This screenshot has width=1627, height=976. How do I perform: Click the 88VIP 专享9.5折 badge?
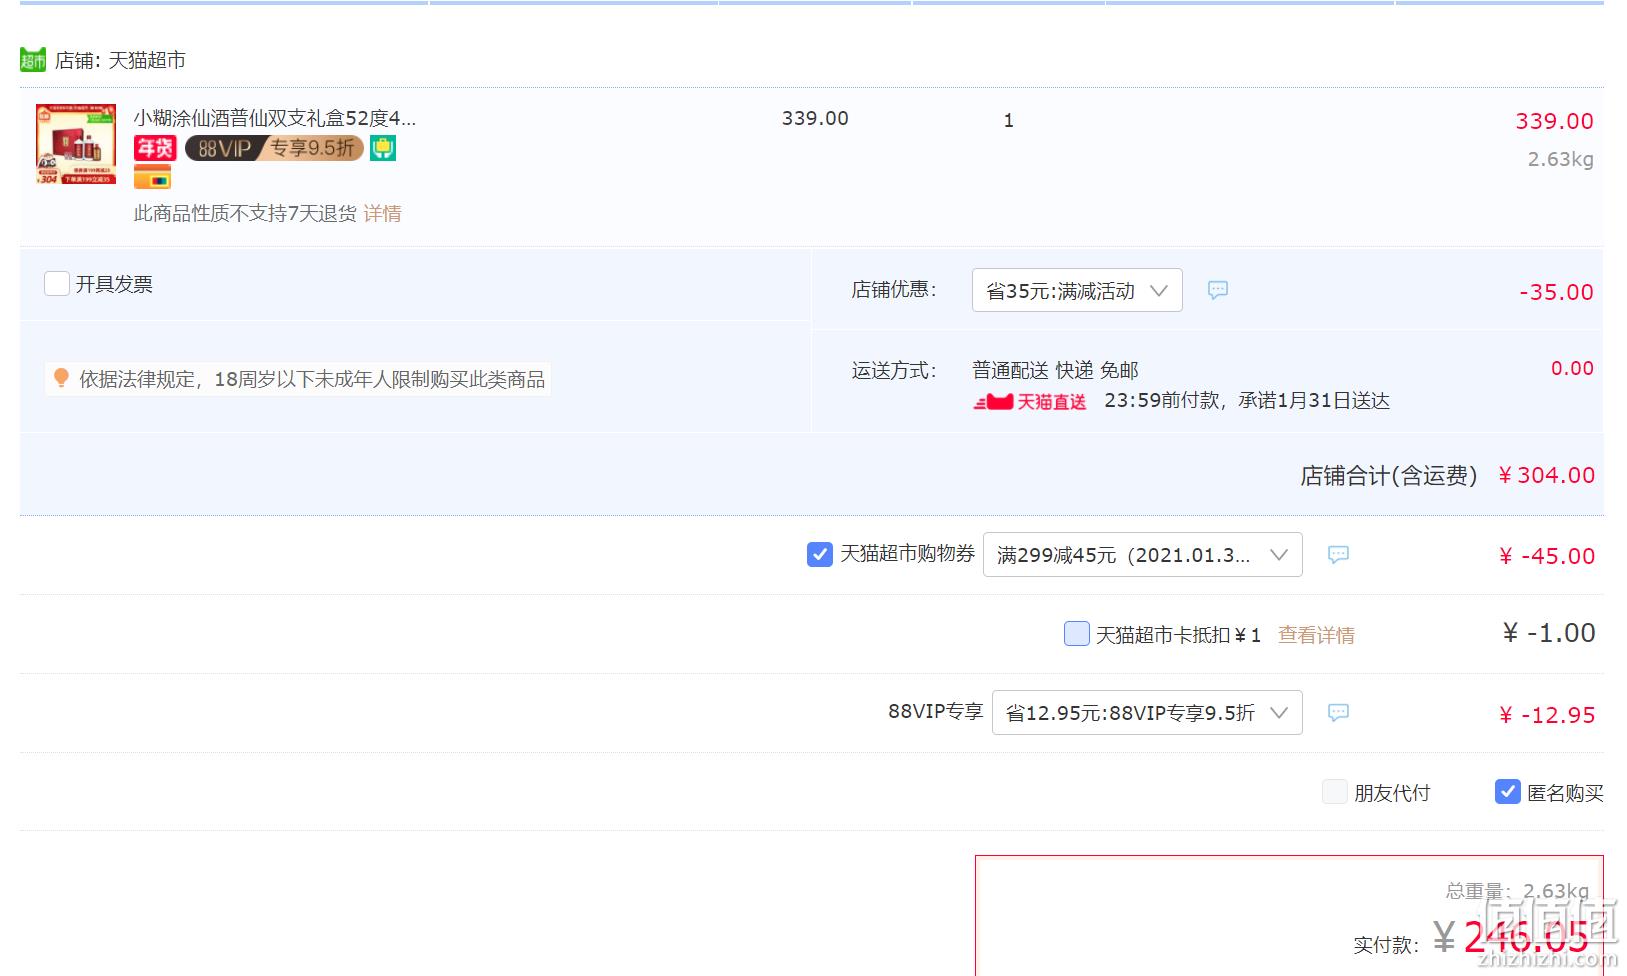coord(274,148)
